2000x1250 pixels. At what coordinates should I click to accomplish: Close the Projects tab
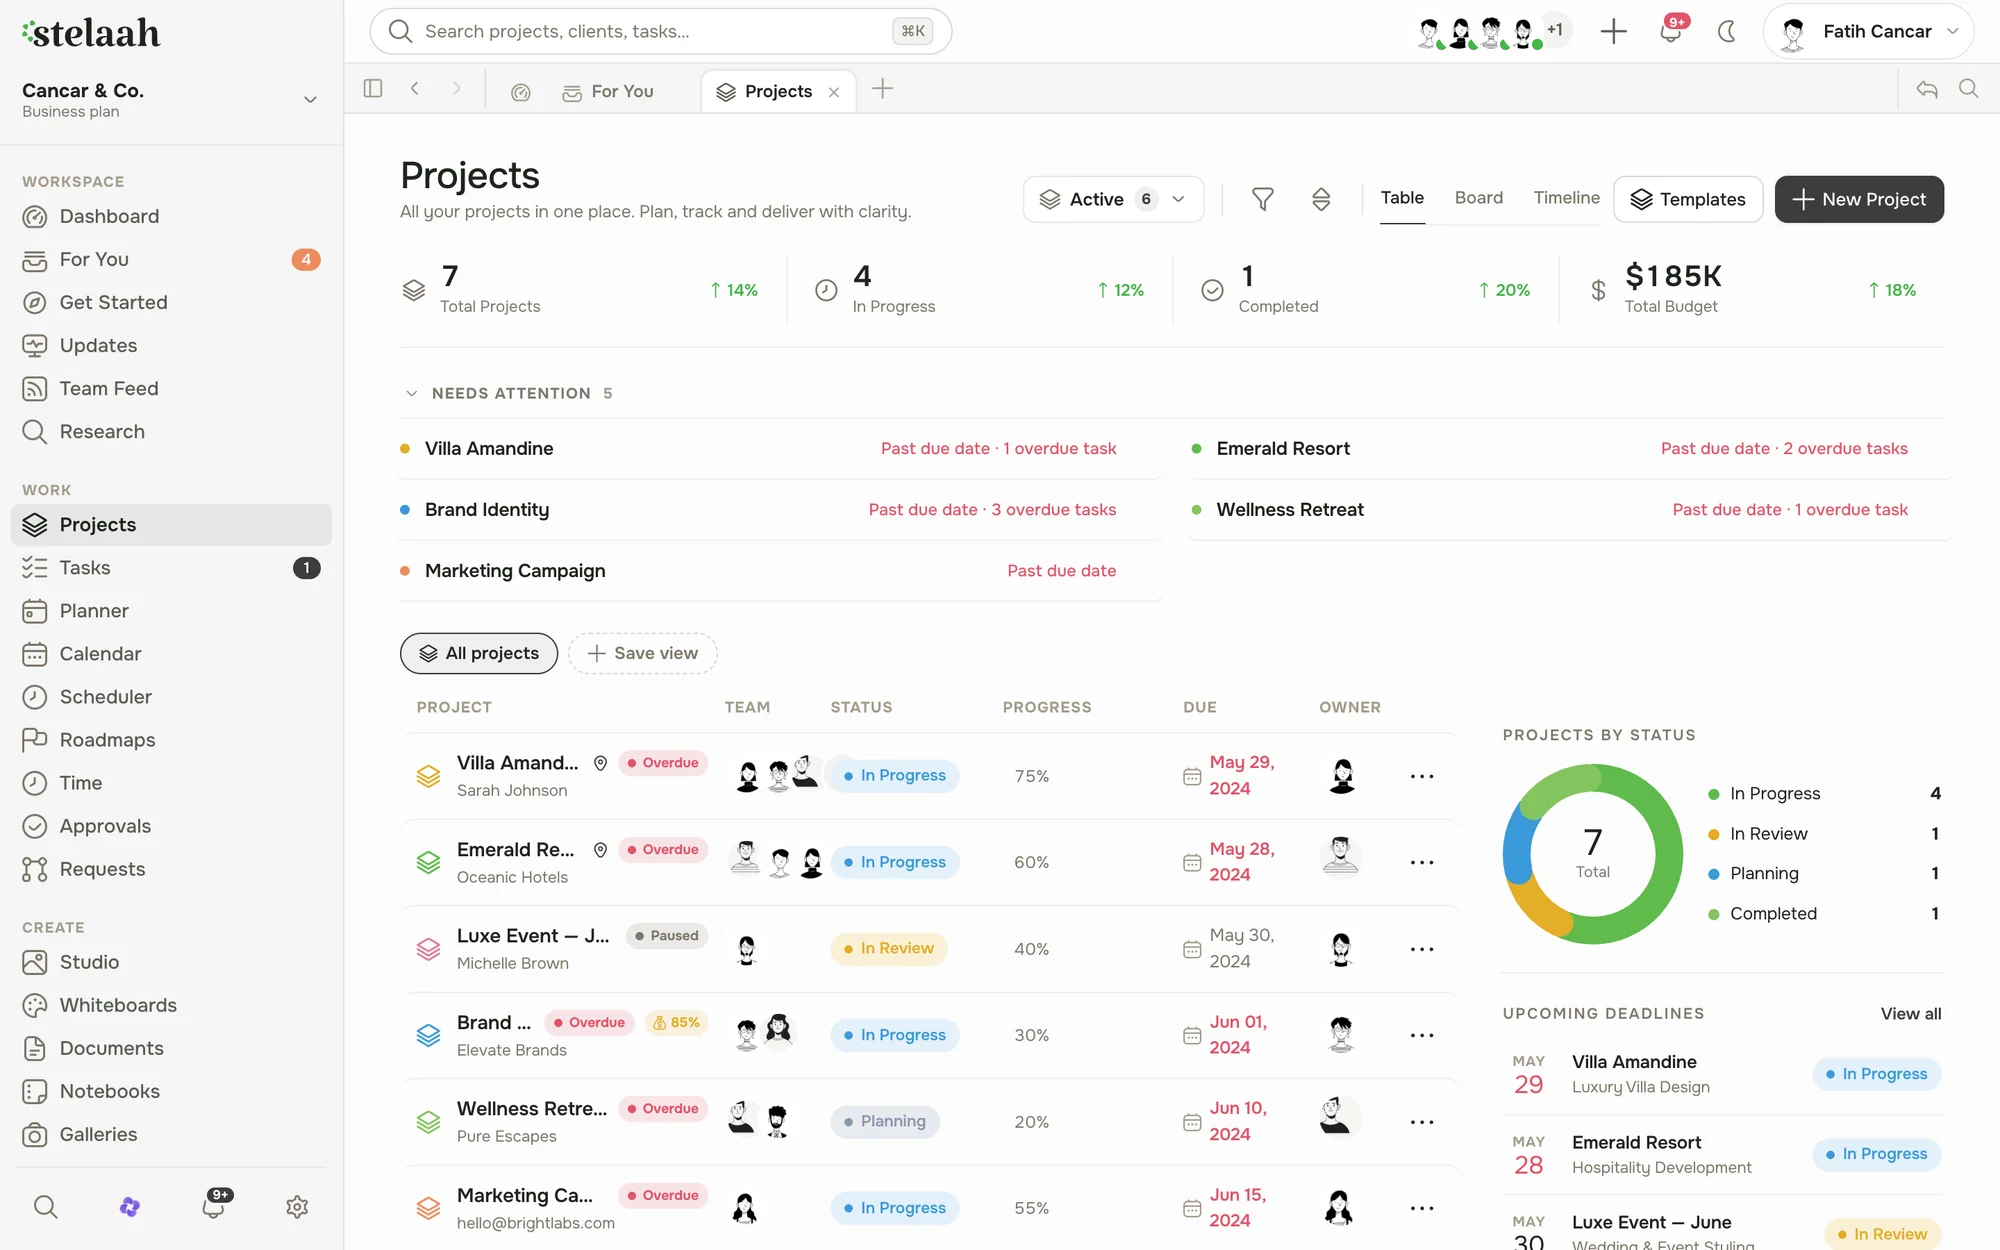point(834,92)
